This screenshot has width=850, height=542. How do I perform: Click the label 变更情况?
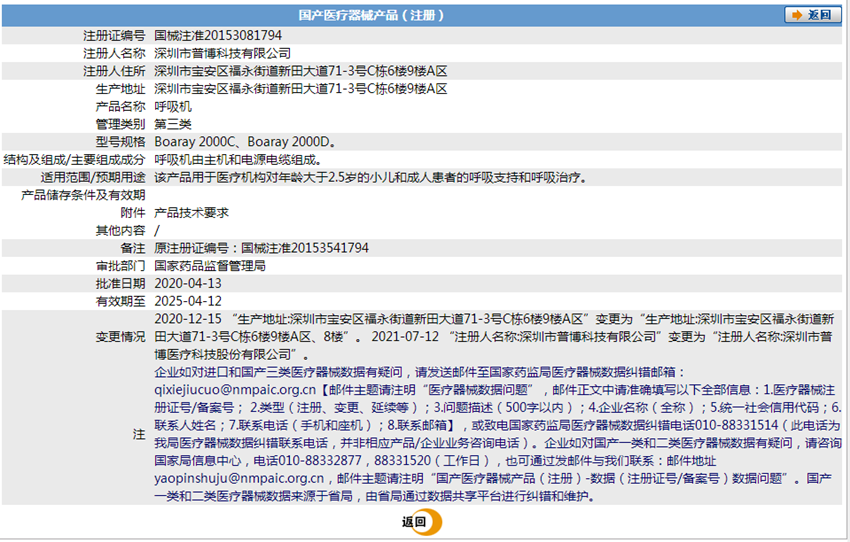[x=121, y=337]
